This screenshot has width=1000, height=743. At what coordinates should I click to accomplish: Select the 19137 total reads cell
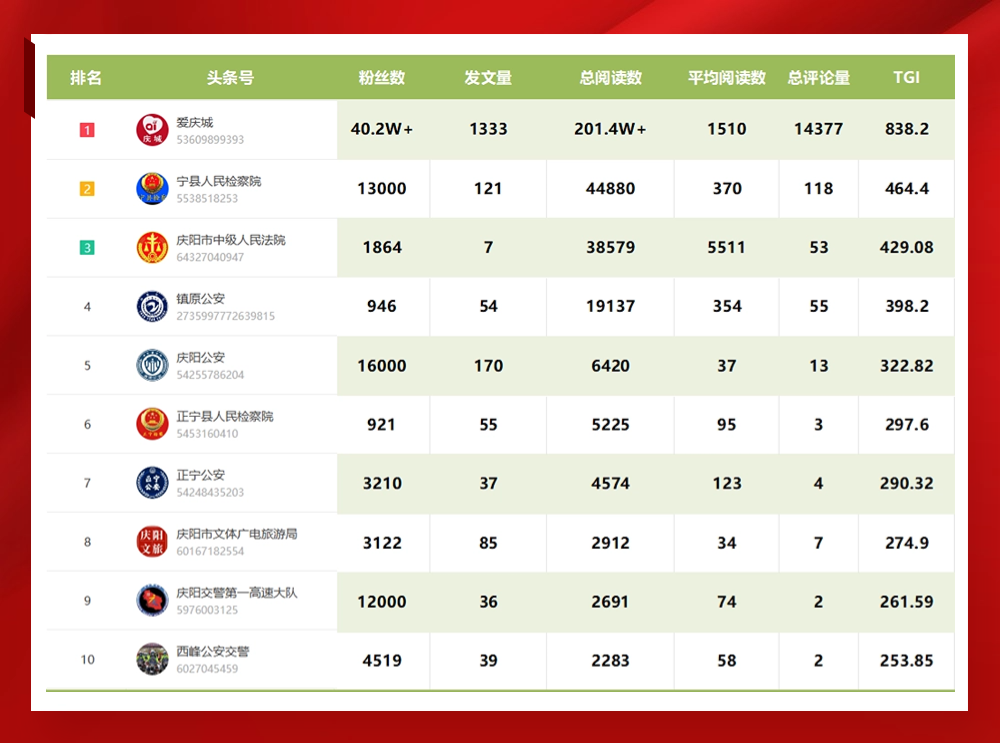[x=610, y=306]
